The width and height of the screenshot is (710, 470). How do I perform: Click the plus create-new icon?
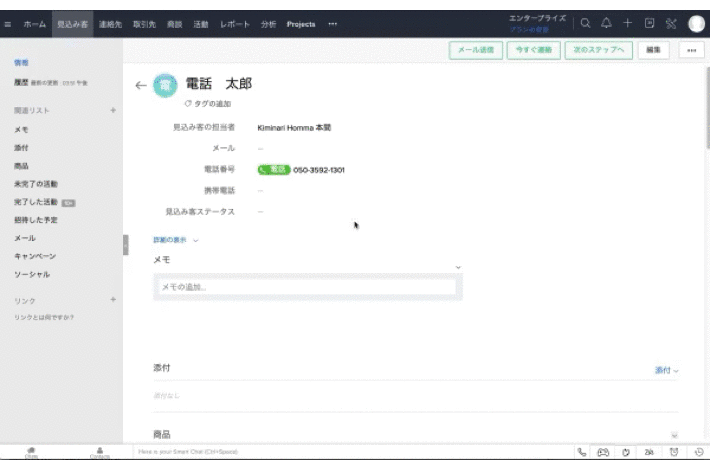coord(627,23)
